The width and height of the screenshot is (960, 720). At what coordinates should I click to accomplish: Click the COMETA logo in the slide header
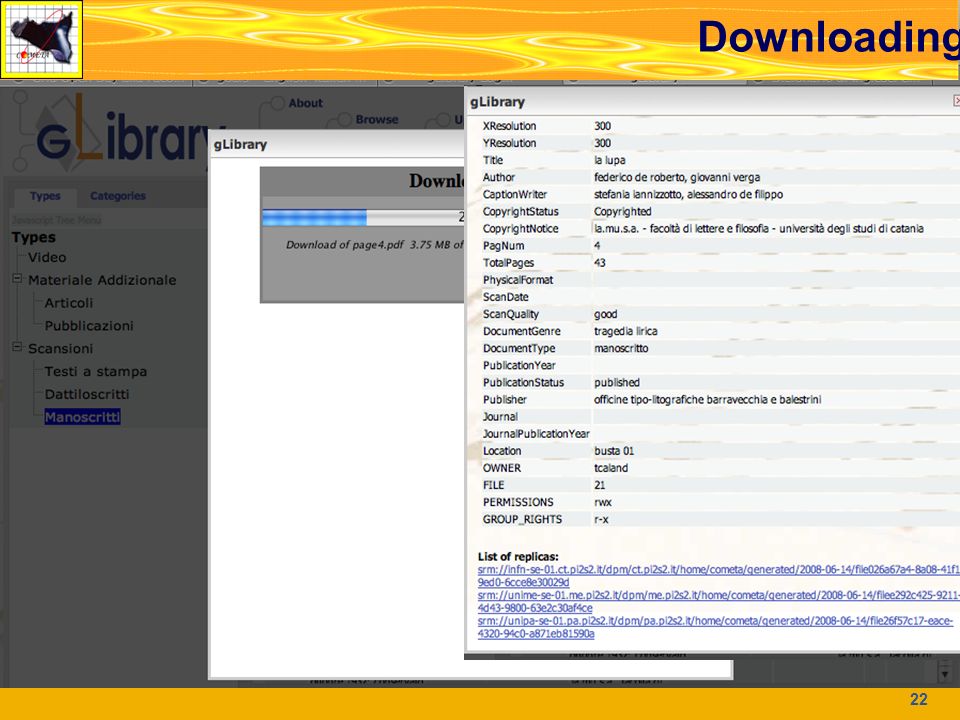point(42,39)
